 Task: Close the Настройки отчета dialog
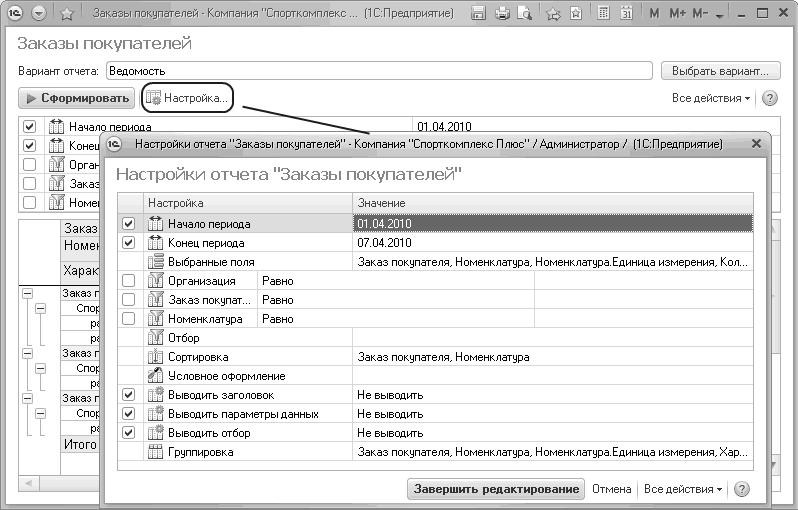pos(756,144)
